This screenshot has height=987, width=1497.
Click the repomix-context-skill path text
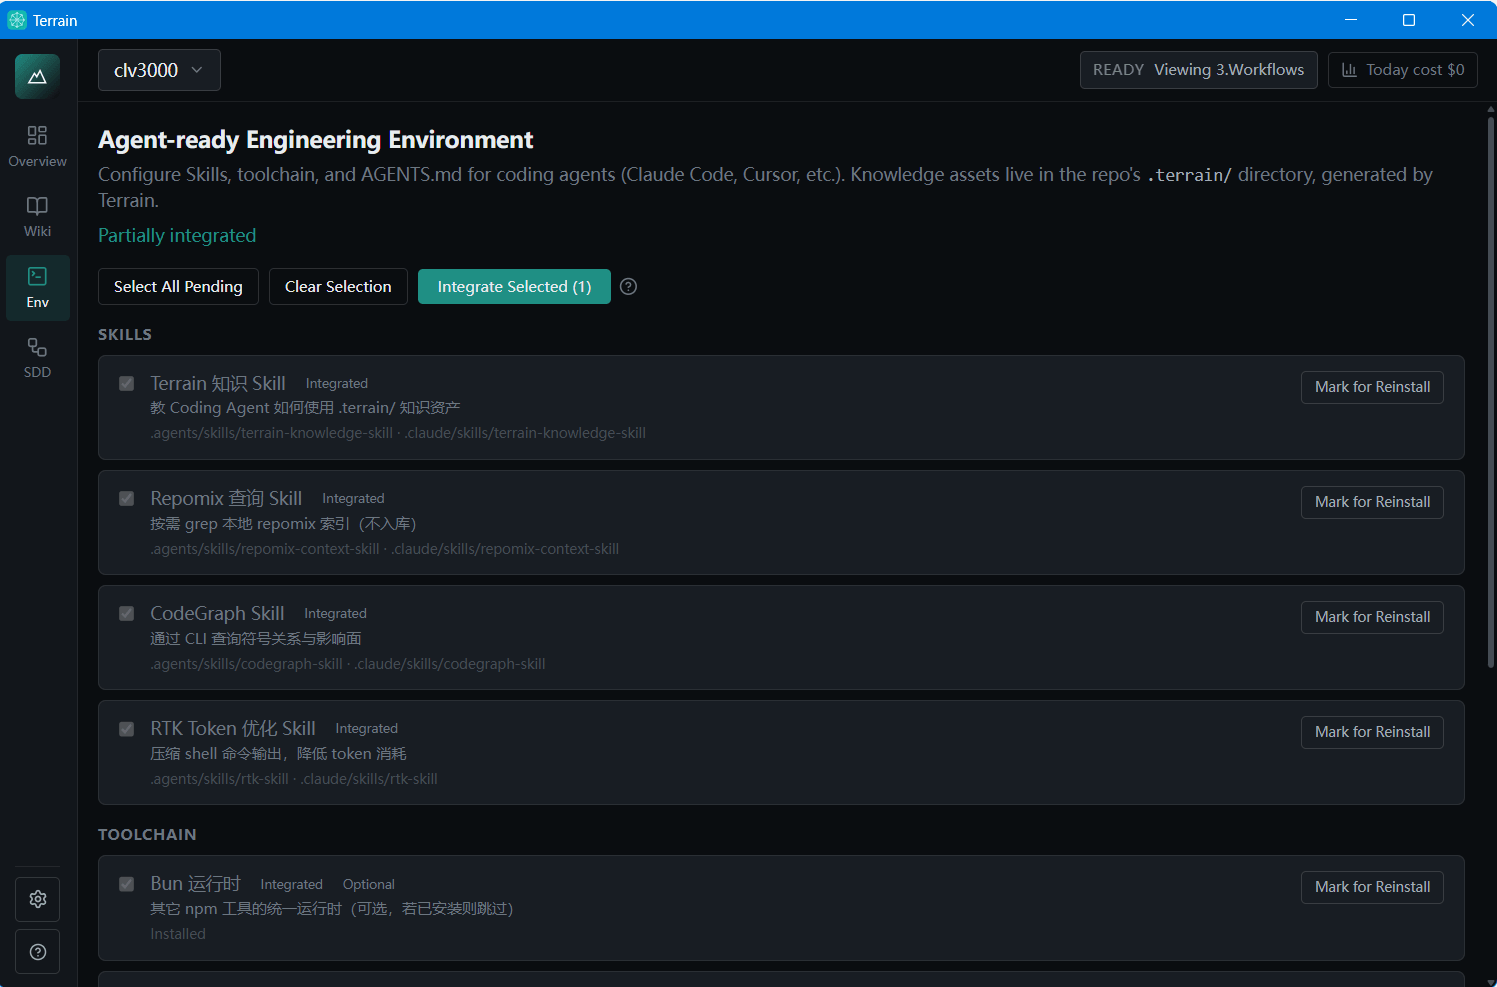(385, 549)
